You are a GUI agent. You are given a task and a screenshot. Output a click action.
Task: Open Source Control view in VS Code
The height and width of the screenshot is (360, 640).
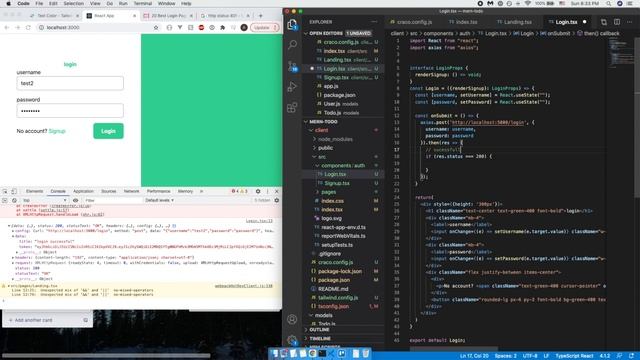(x=292, y=66)
